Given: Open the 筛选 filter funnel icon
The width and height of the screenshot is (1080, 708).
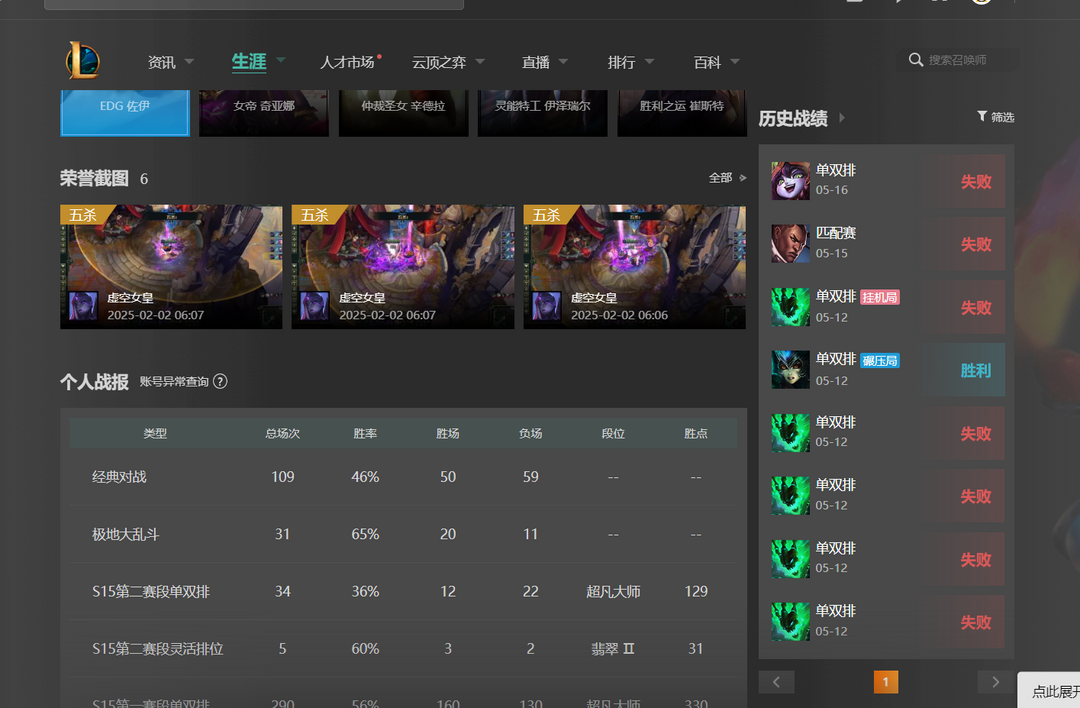Looking at the screenshot, I should tap(982, 116).
